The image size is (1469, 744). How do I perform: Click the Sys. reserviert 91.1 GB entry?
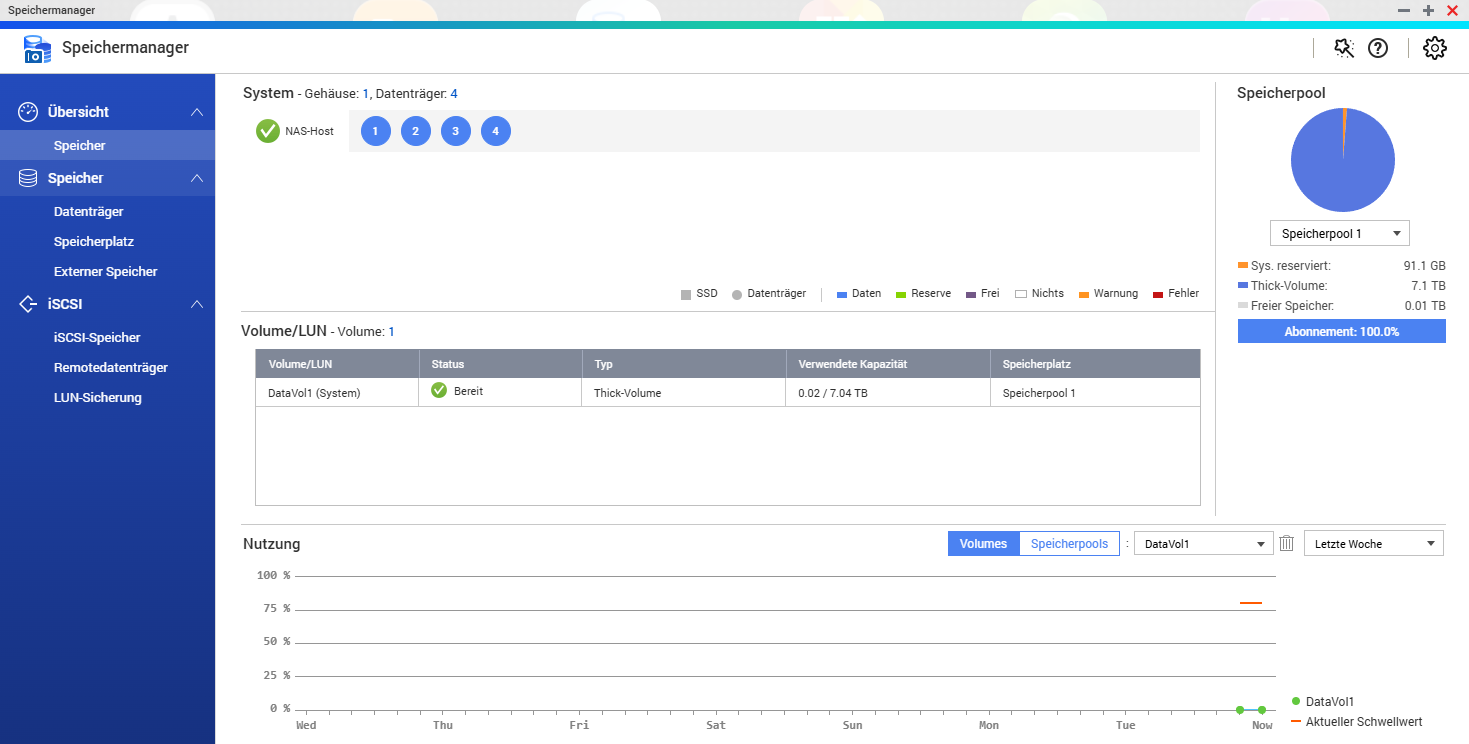(1342, 266)
